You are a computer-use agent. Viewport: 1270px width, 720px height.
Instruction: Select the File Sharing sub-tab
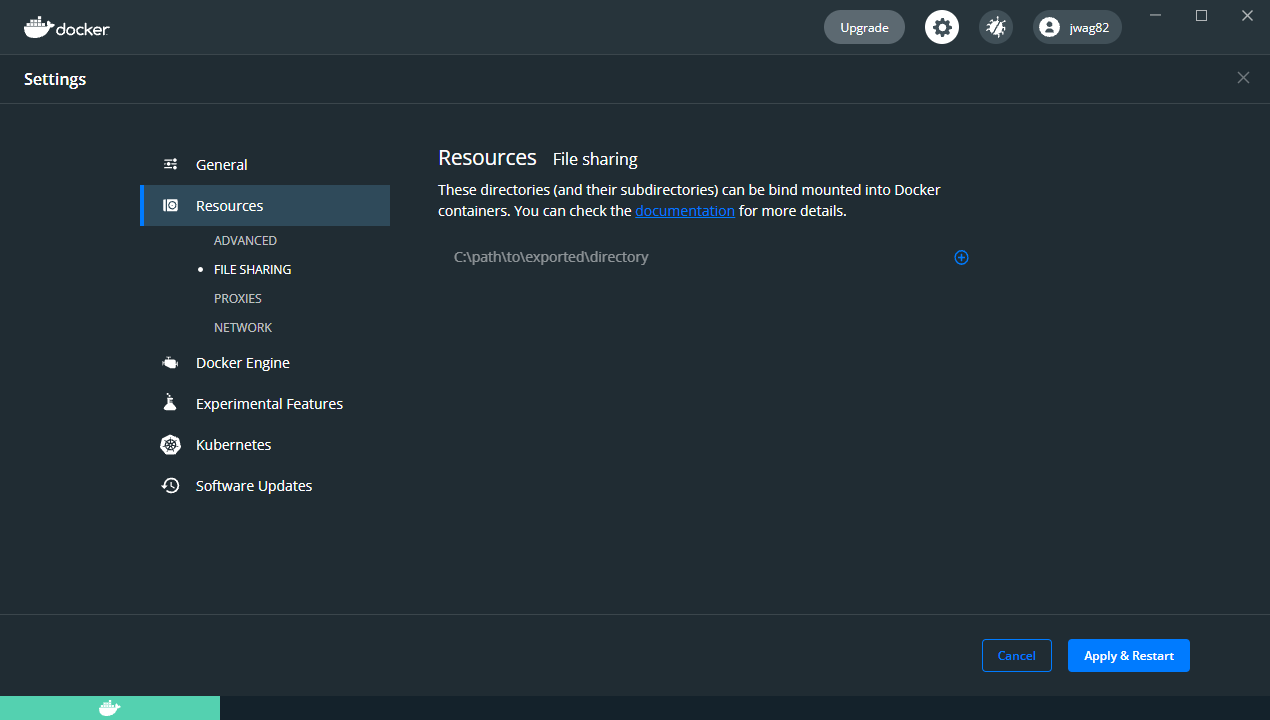pyautogui.click(x=253, y=270)
